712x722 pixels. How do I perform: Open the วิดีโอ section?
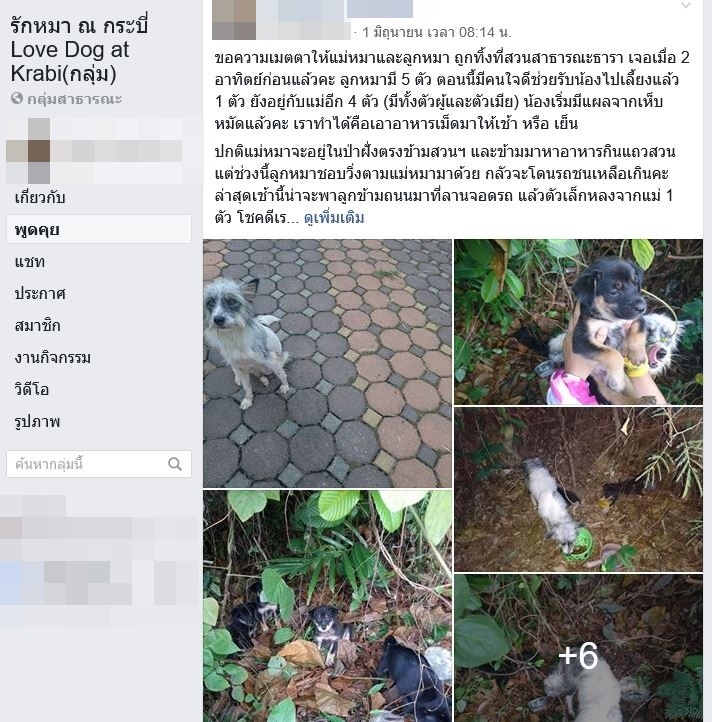[x=32, y=390]
